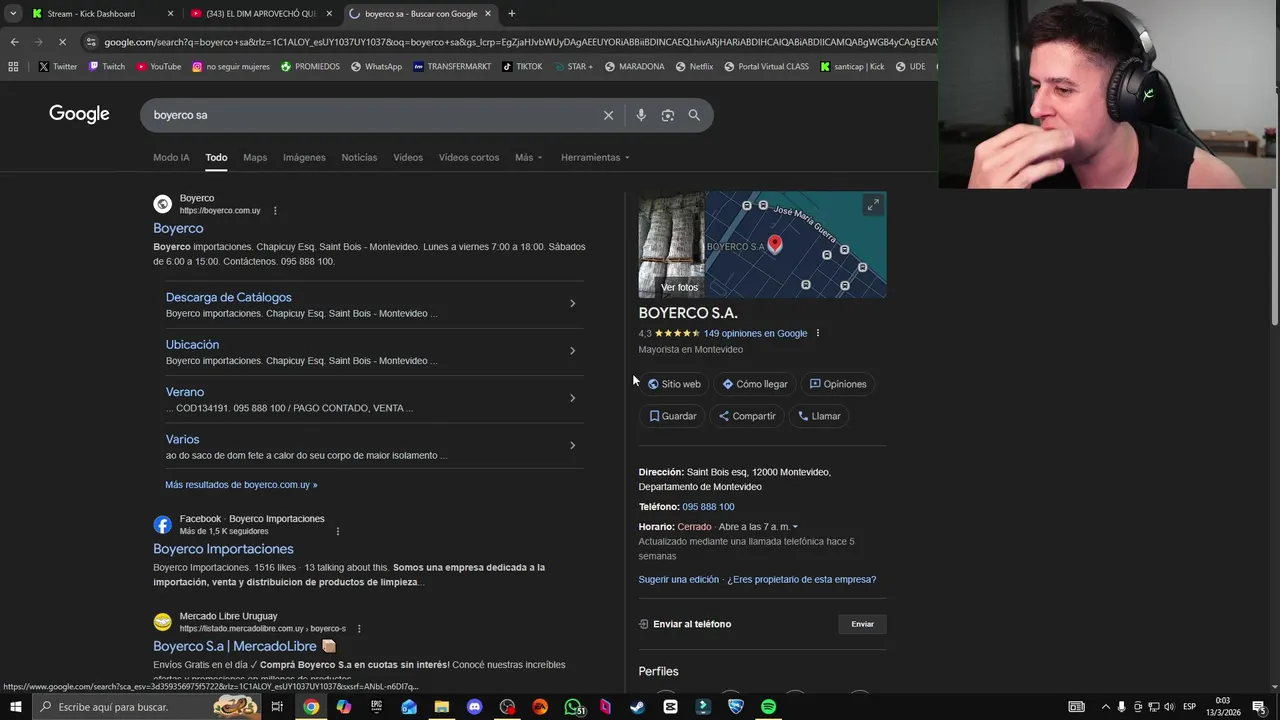Open the Twitter bookmark
The width and height of the screenshot is (1280, 720).
click(x=57, y=67)
